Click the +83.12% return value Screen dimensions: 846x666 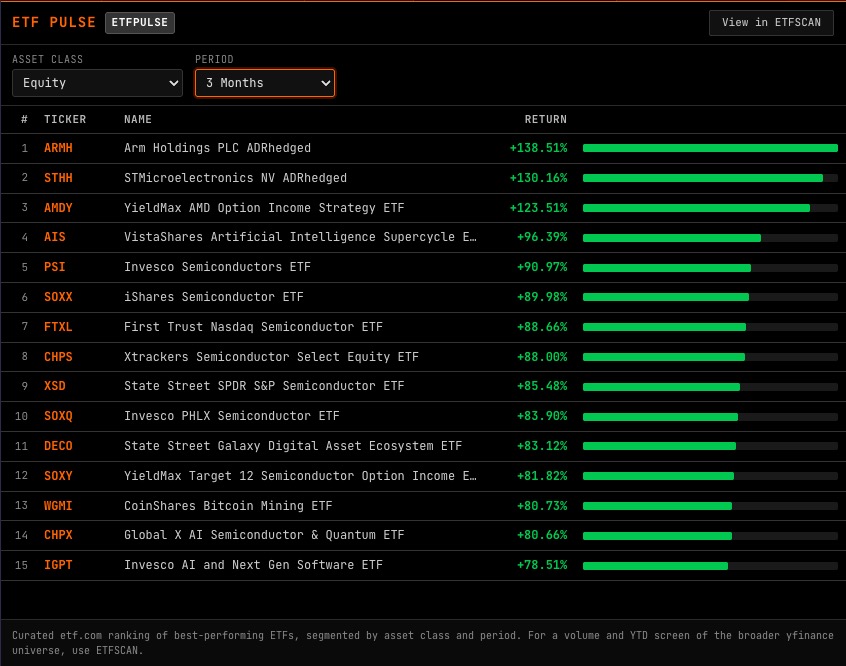pos(542,446)
